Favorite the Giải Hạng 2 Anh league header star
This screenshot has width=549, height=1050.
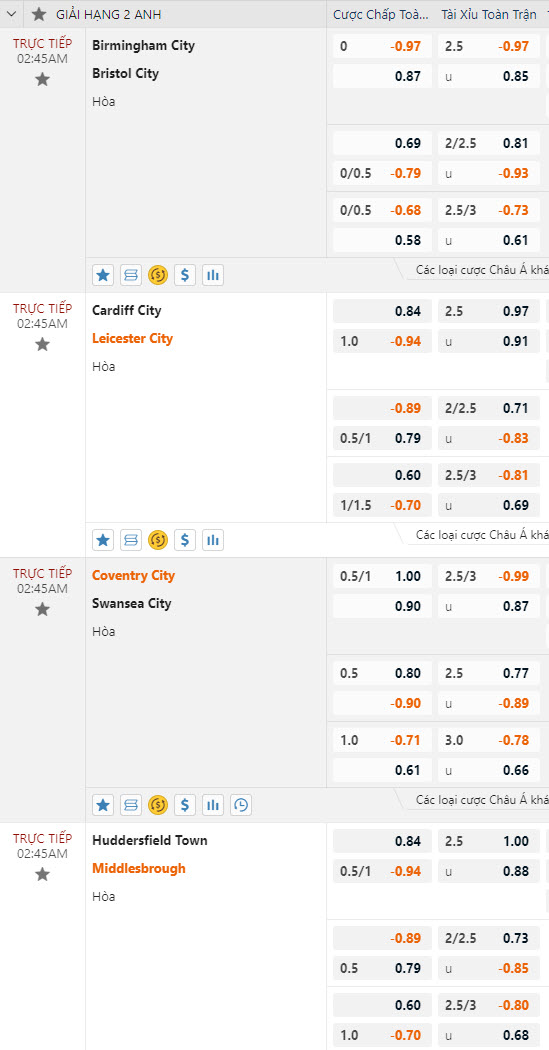click(x=39, y=14)
